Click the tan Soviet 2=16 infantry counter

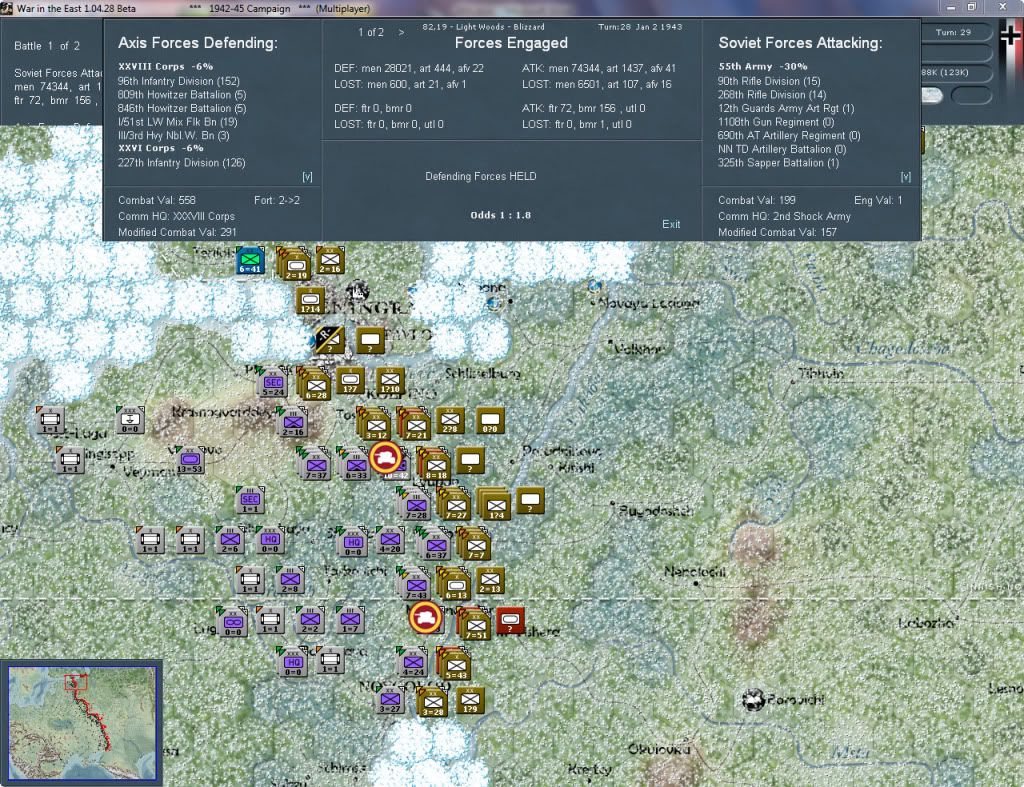[330, 260]
